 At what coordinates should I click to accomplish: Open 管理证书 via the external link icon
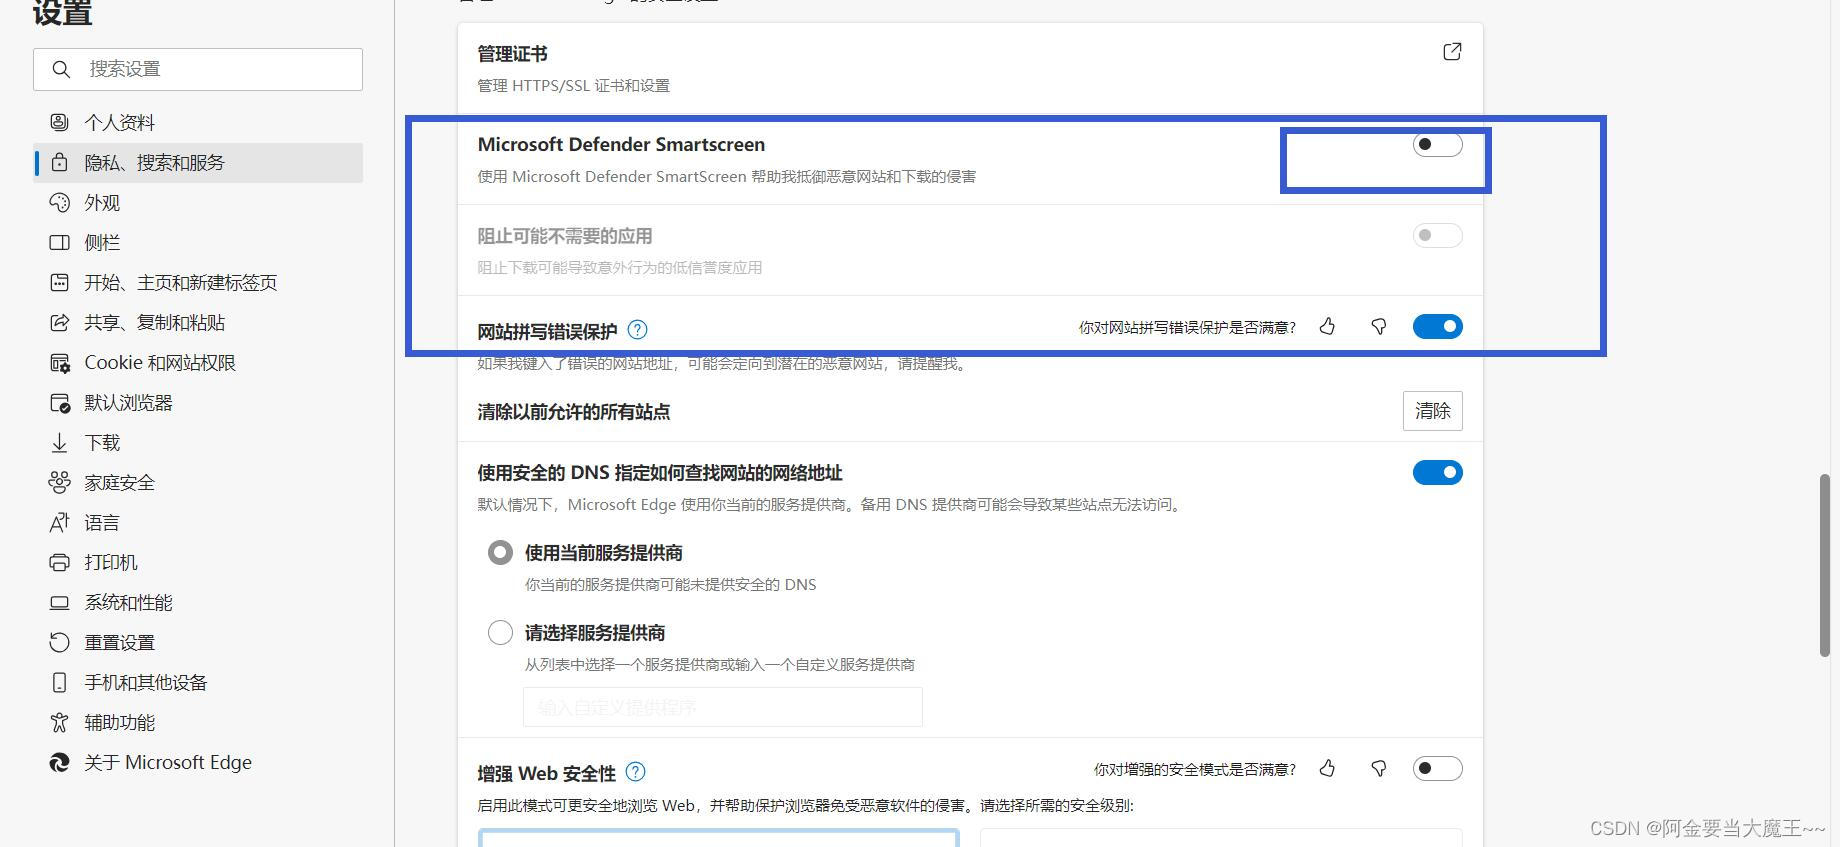(1452, 52)
